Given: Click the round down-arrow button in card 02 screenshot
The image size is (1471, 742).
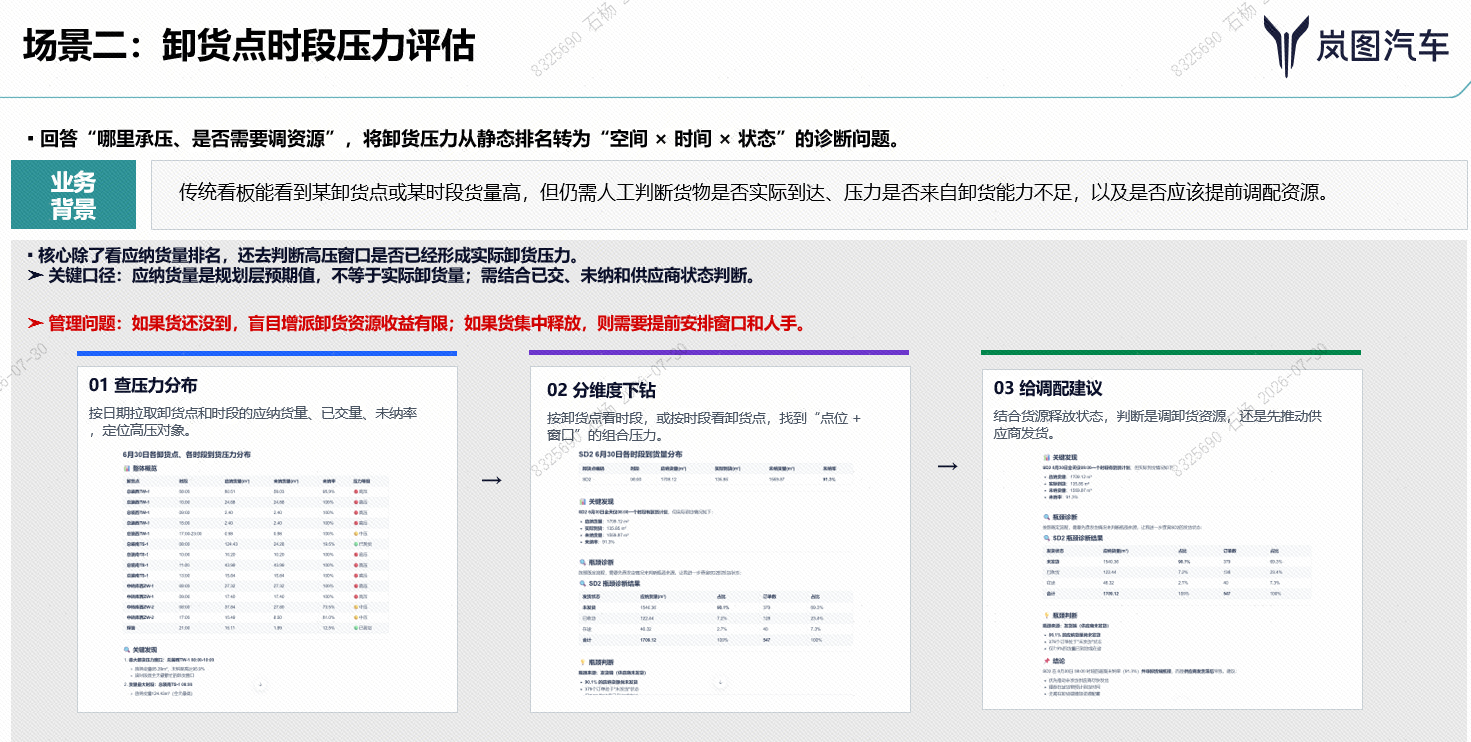Looking at the screenshot, I should pos(720,682).
